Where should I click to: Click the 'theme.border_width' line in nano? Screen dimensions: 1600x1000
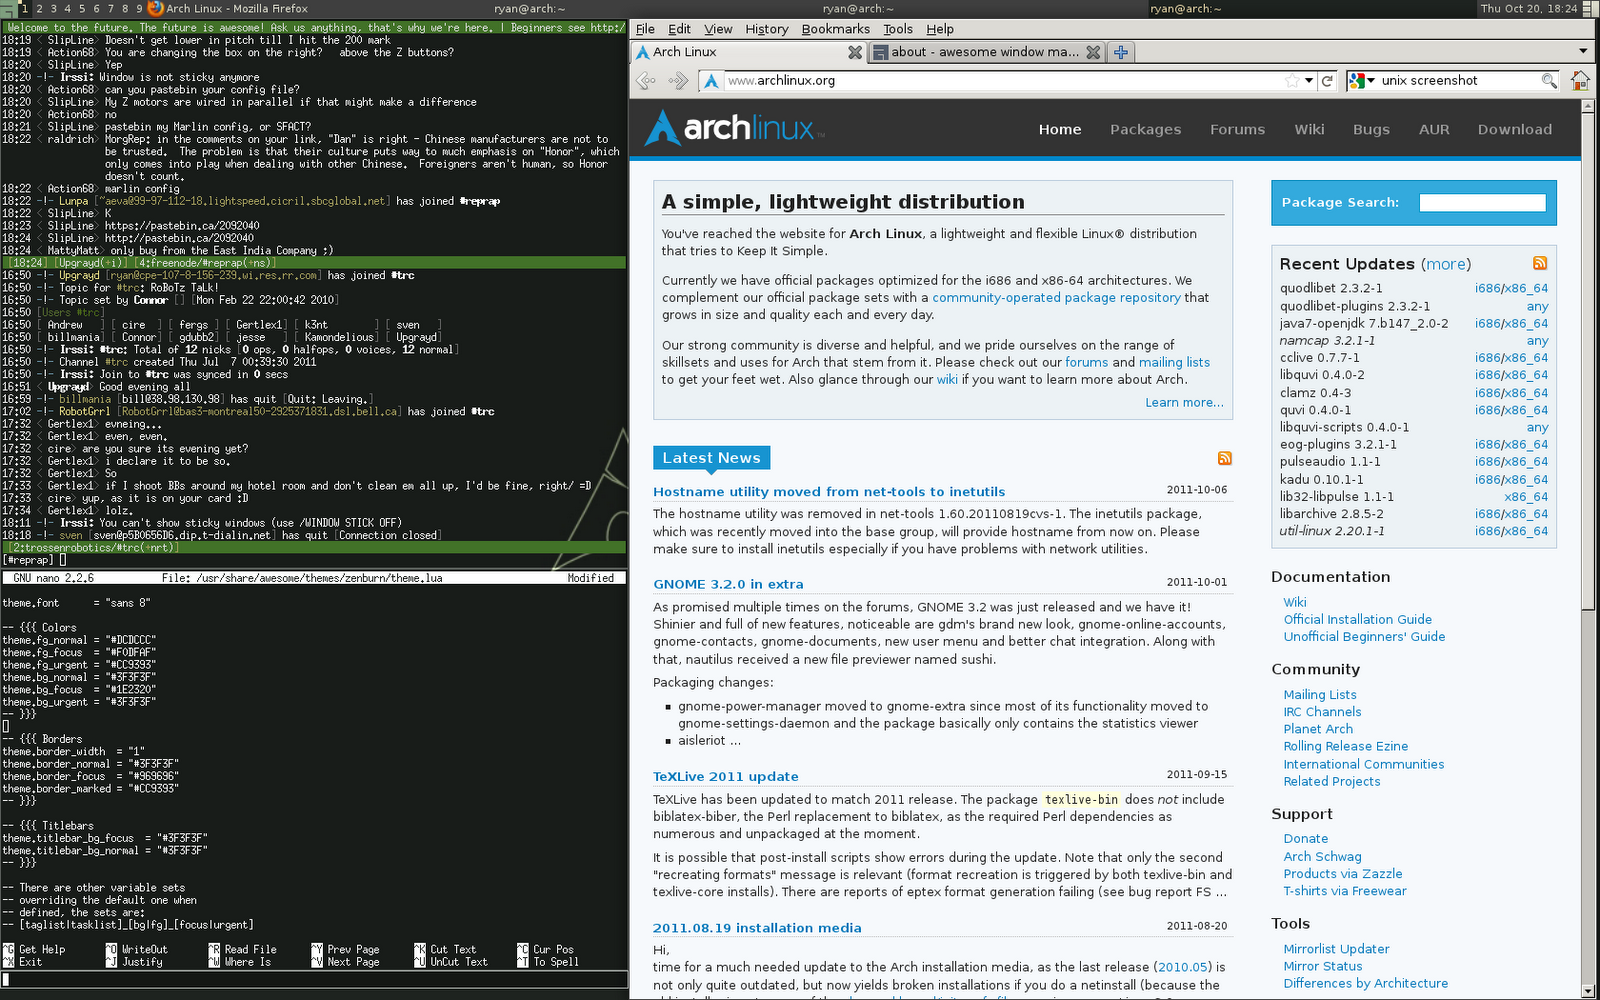pyautogui.click(x=74, y=751)
